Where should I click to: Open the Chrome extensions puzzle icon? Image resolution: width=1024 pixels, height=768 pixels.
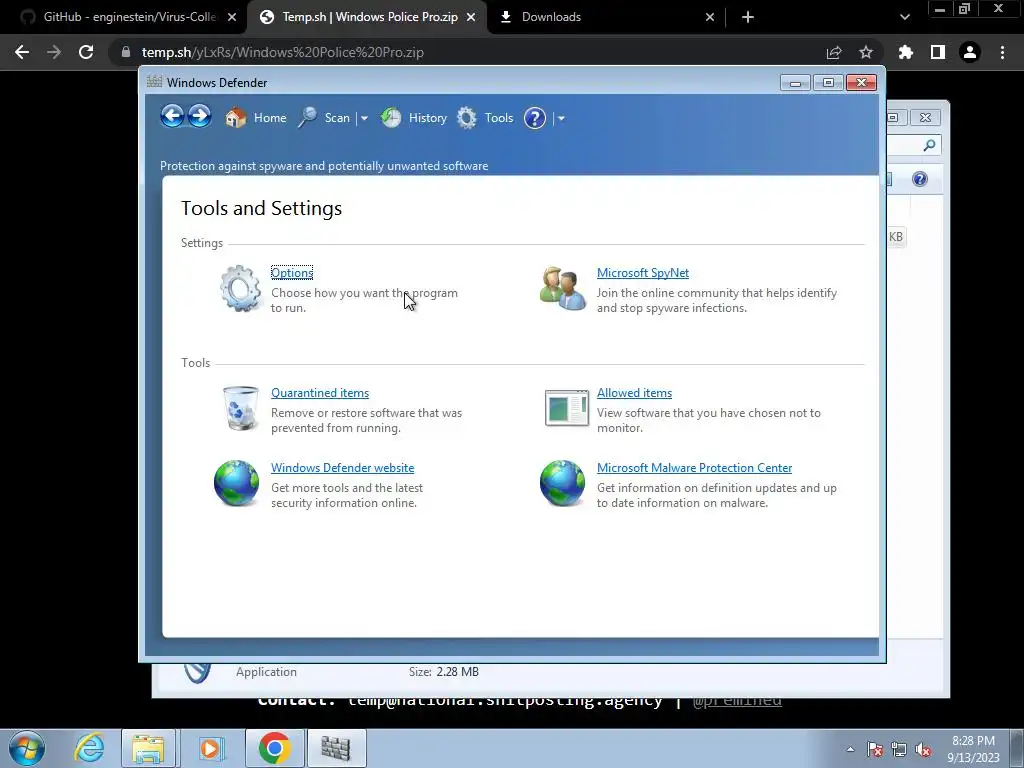pyautogui.click(x=906, y=52)
